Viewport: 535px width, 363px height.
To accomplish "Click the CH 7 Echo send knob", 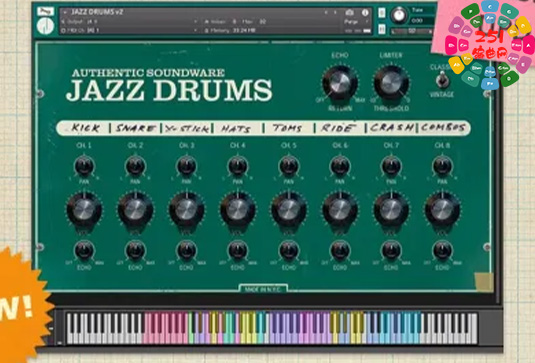I will 391,251.
